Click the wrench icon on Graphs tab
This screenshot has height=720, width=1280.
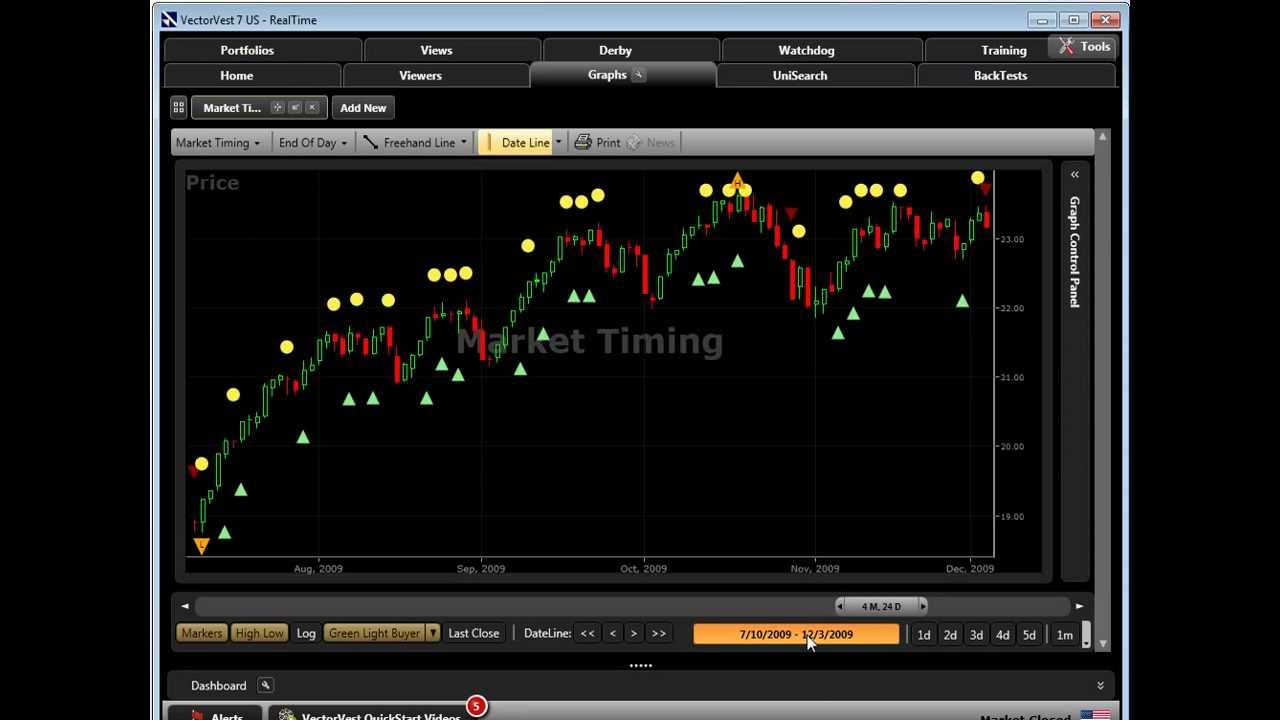(639, 75)
